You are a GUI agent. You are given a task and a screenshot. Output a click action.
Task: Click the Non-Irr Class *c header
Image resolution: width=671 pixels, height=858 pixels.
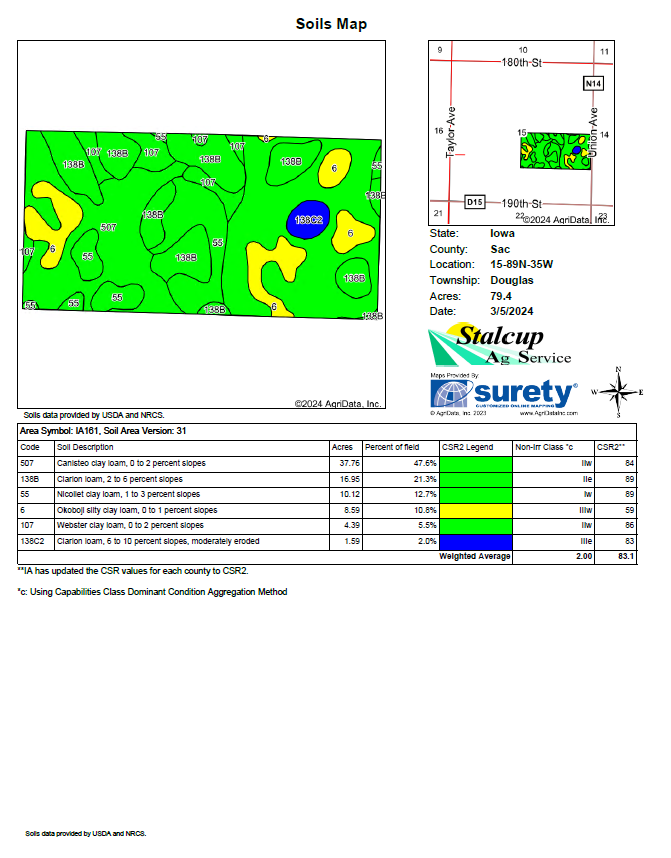tap(544, 448)
